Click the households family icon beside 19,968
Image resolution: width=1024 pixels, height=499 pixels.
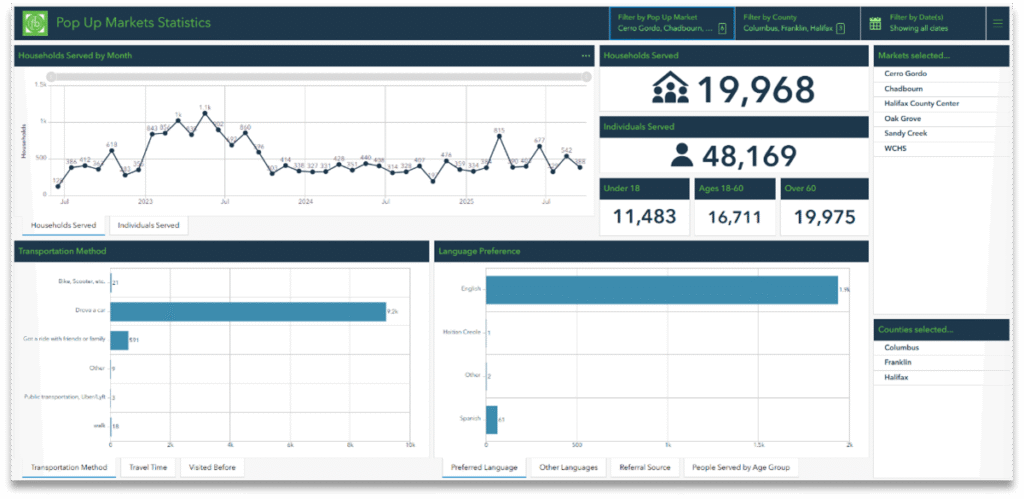(670, 90)
